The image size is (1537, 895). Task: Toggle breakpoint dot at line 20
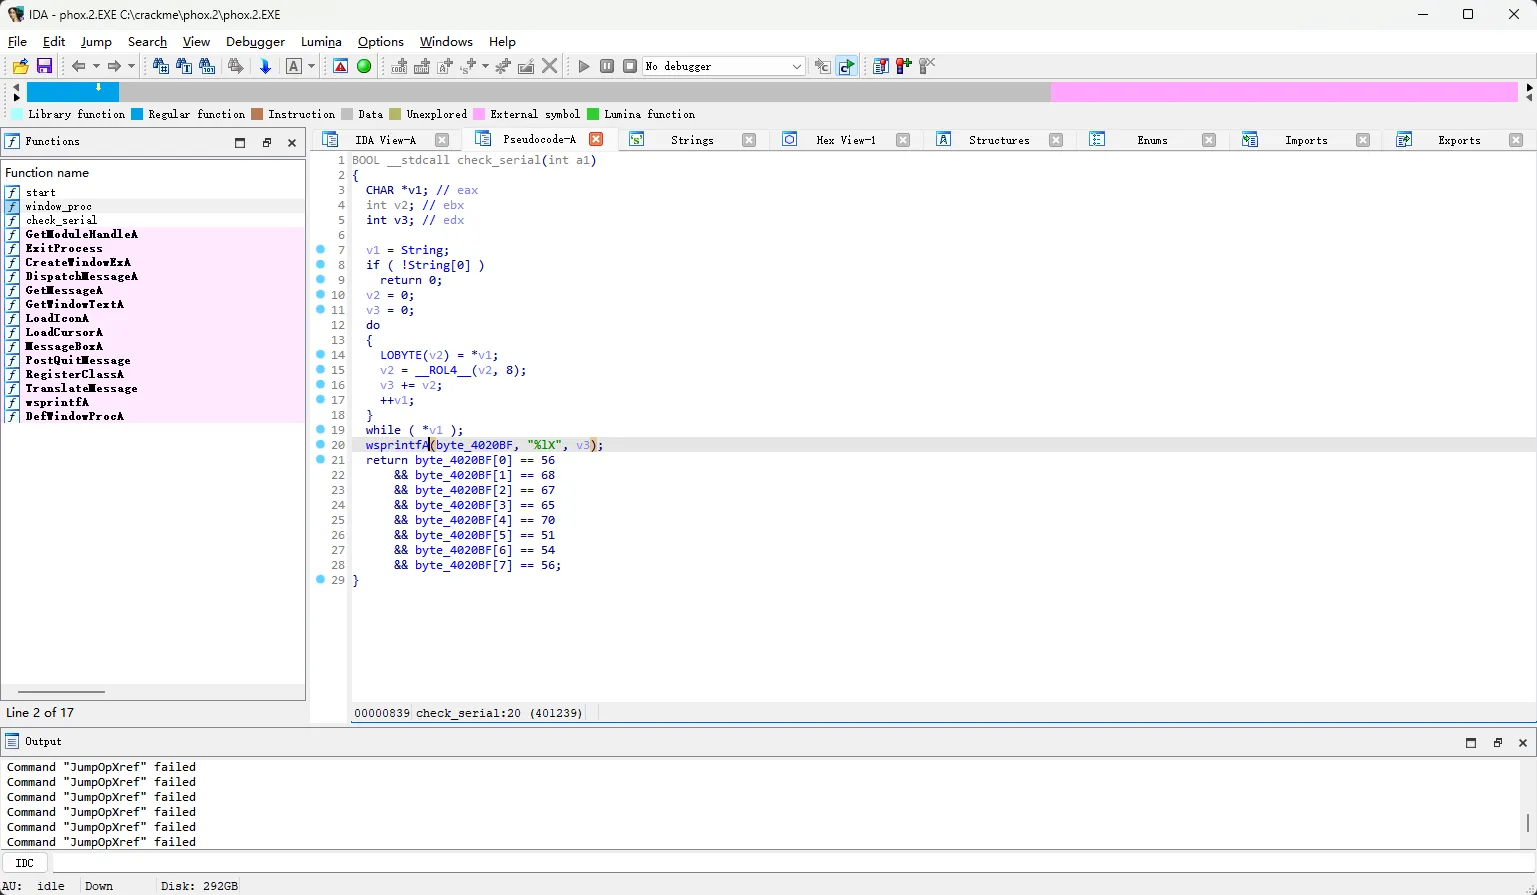pyautogui.click(x=321, y=445)
